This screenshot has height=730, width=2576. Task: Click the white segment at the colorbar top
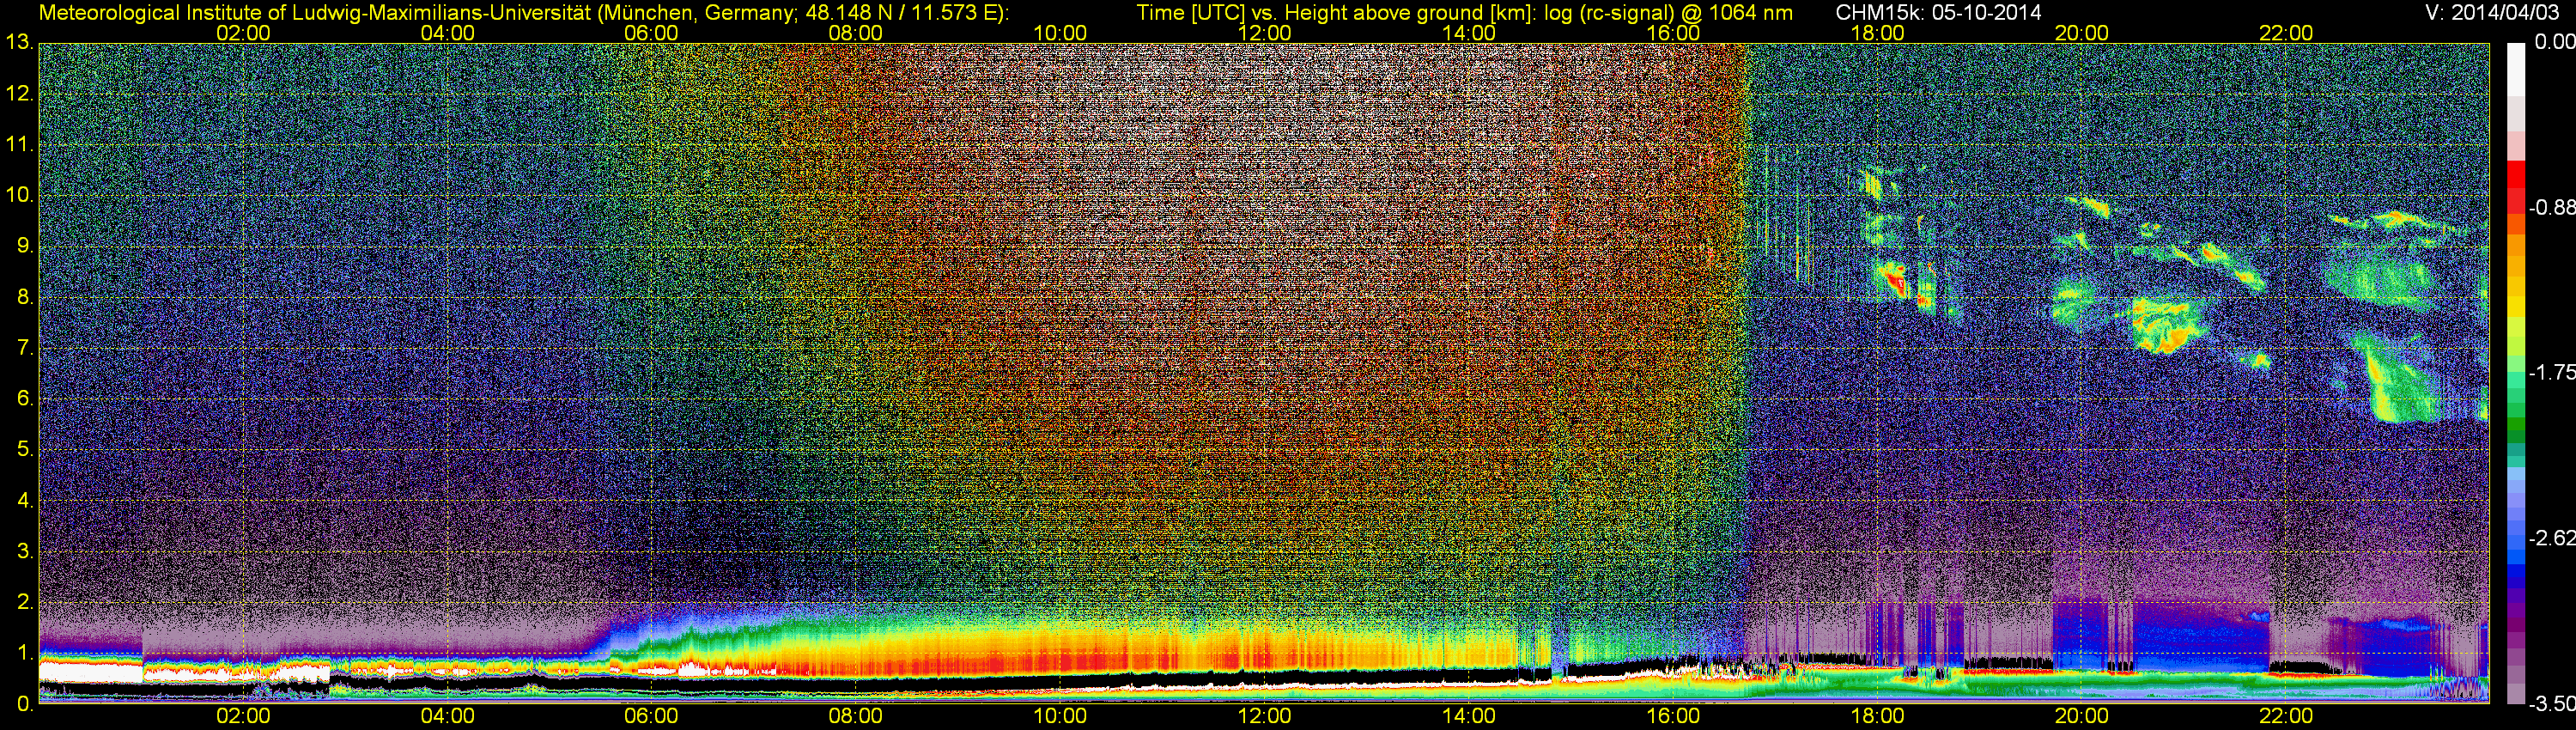(2515, 69)
